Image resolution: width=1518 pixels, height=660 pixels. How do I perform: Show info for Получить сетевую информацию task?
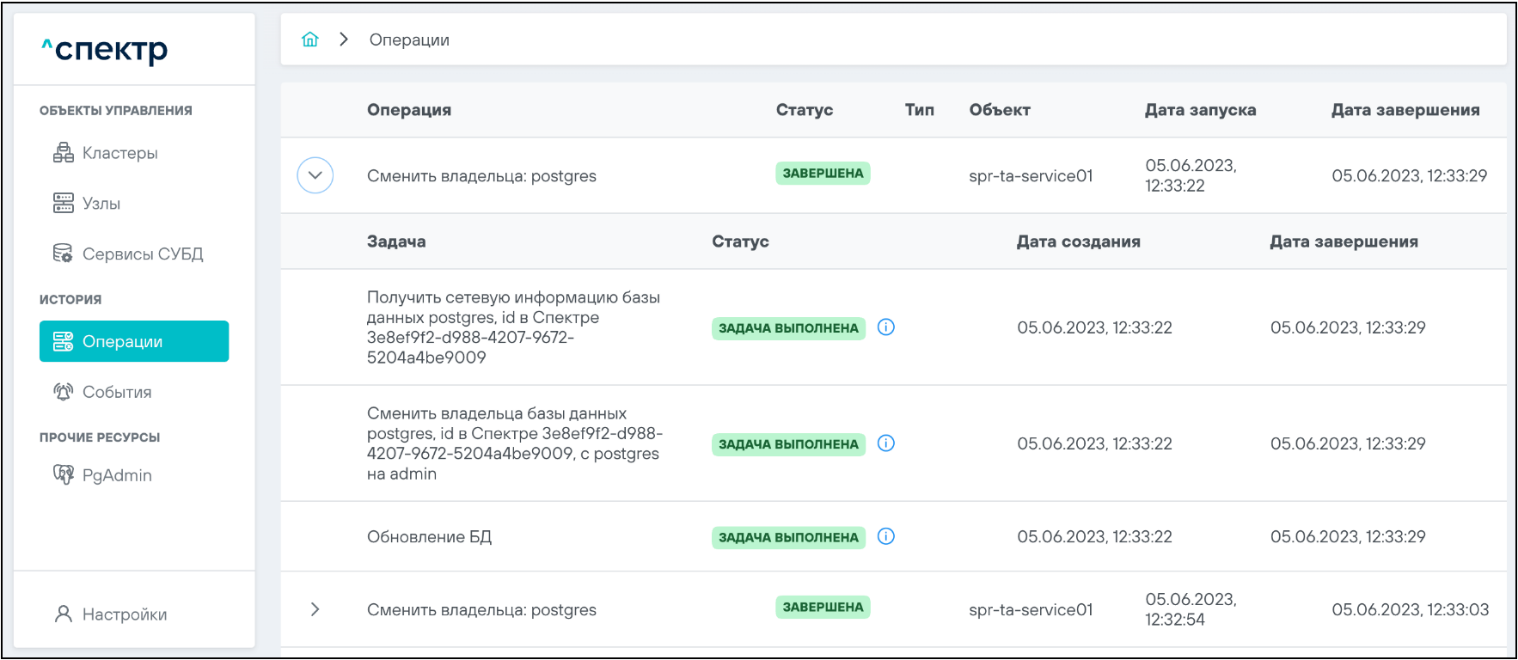885,327
